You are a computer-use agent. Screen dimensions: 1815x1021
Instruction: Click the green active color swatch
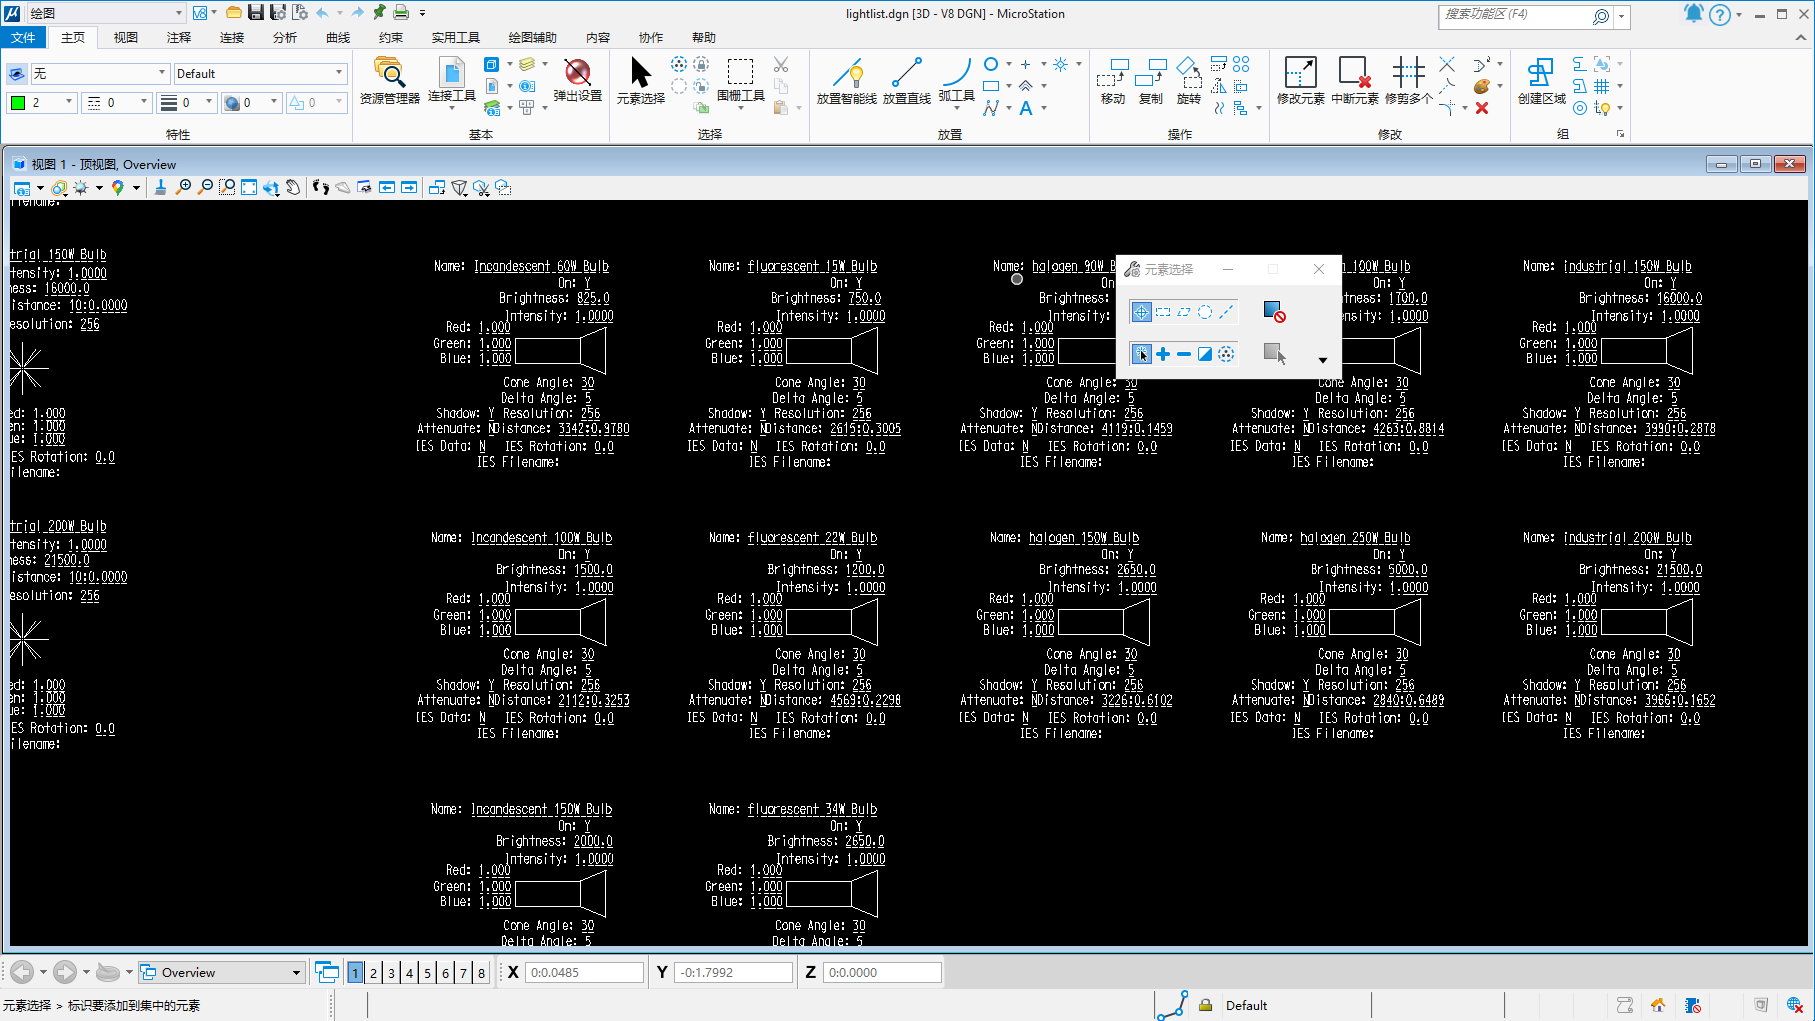18,103
